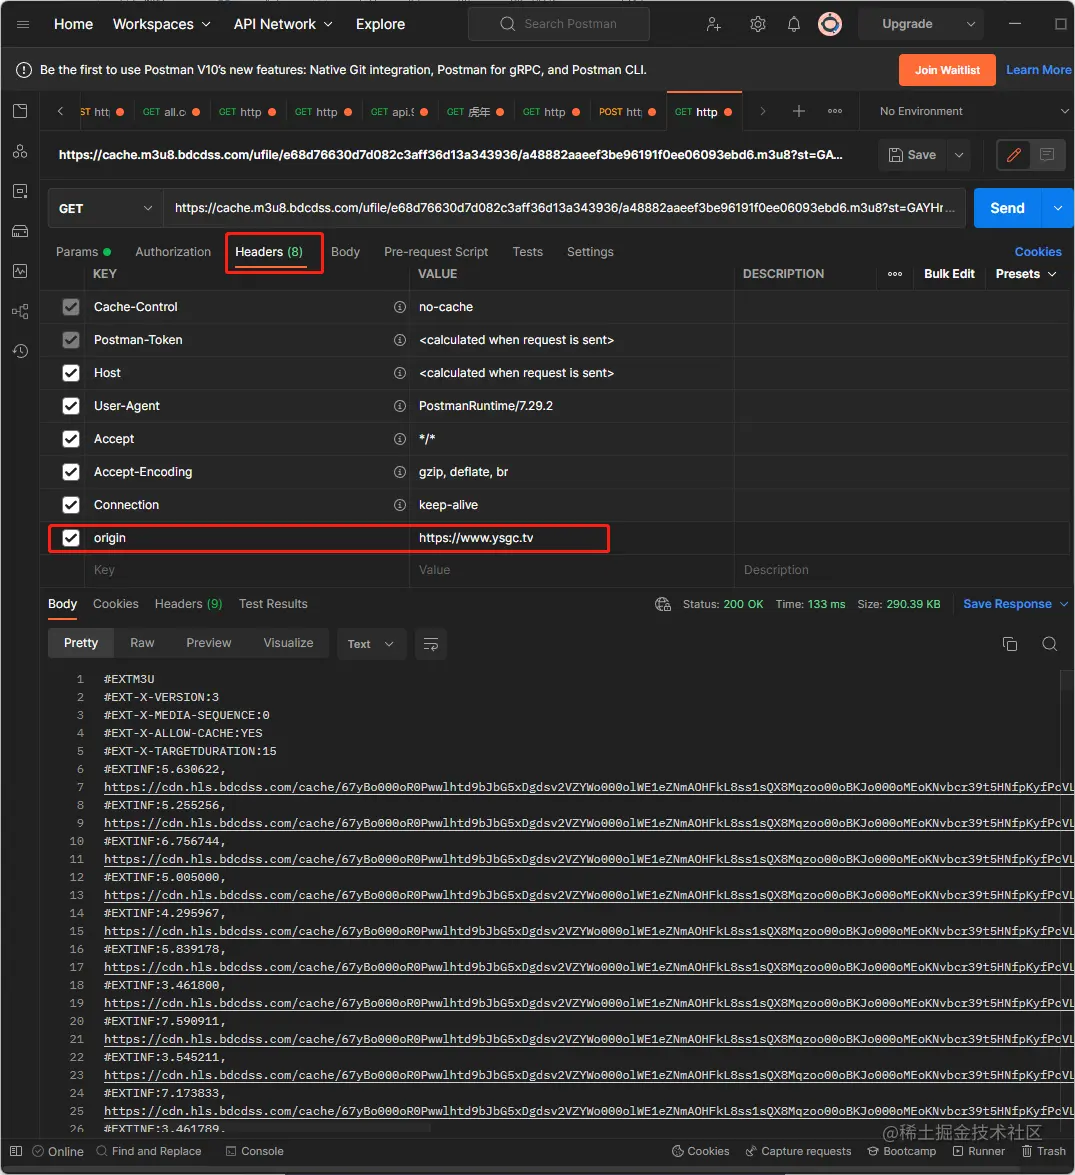Uncheck the Cache-Control header
Viewport: 1075px width, 1175px height.
coord(70,307)
